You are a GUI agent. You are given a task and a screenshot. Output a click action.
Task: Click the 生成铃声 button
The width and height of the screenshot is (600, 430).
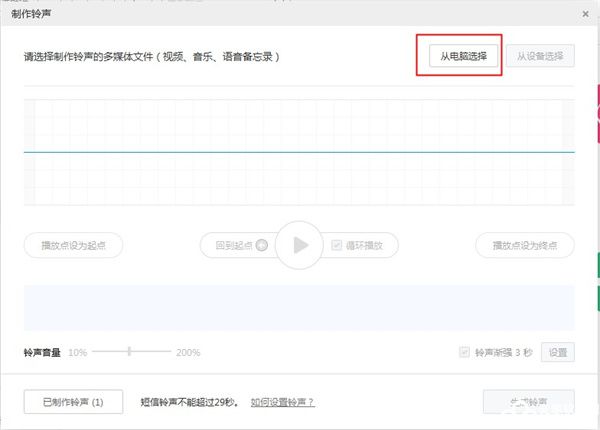(x=528, y=402)
